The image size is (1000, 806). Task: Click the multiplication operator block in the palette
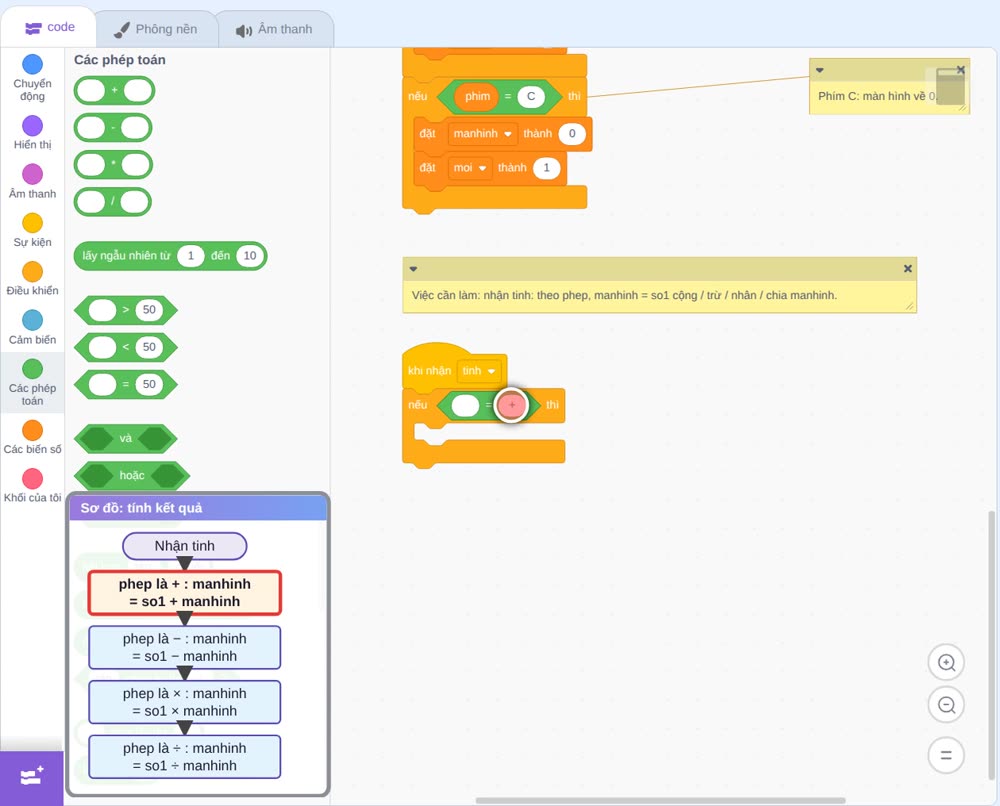(113, 165)
